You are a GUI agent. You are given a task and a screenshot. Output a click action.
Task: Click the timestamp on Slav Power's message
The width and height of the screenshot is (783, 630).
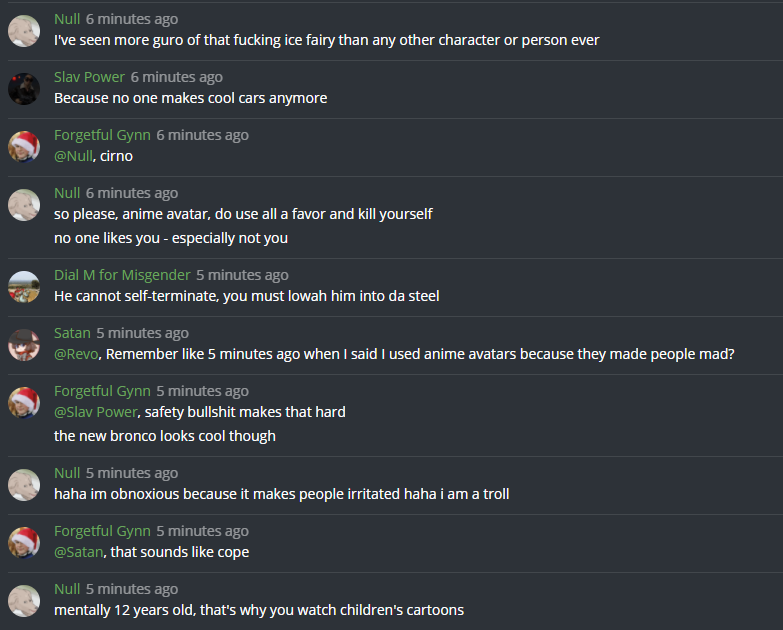point(176,77)
